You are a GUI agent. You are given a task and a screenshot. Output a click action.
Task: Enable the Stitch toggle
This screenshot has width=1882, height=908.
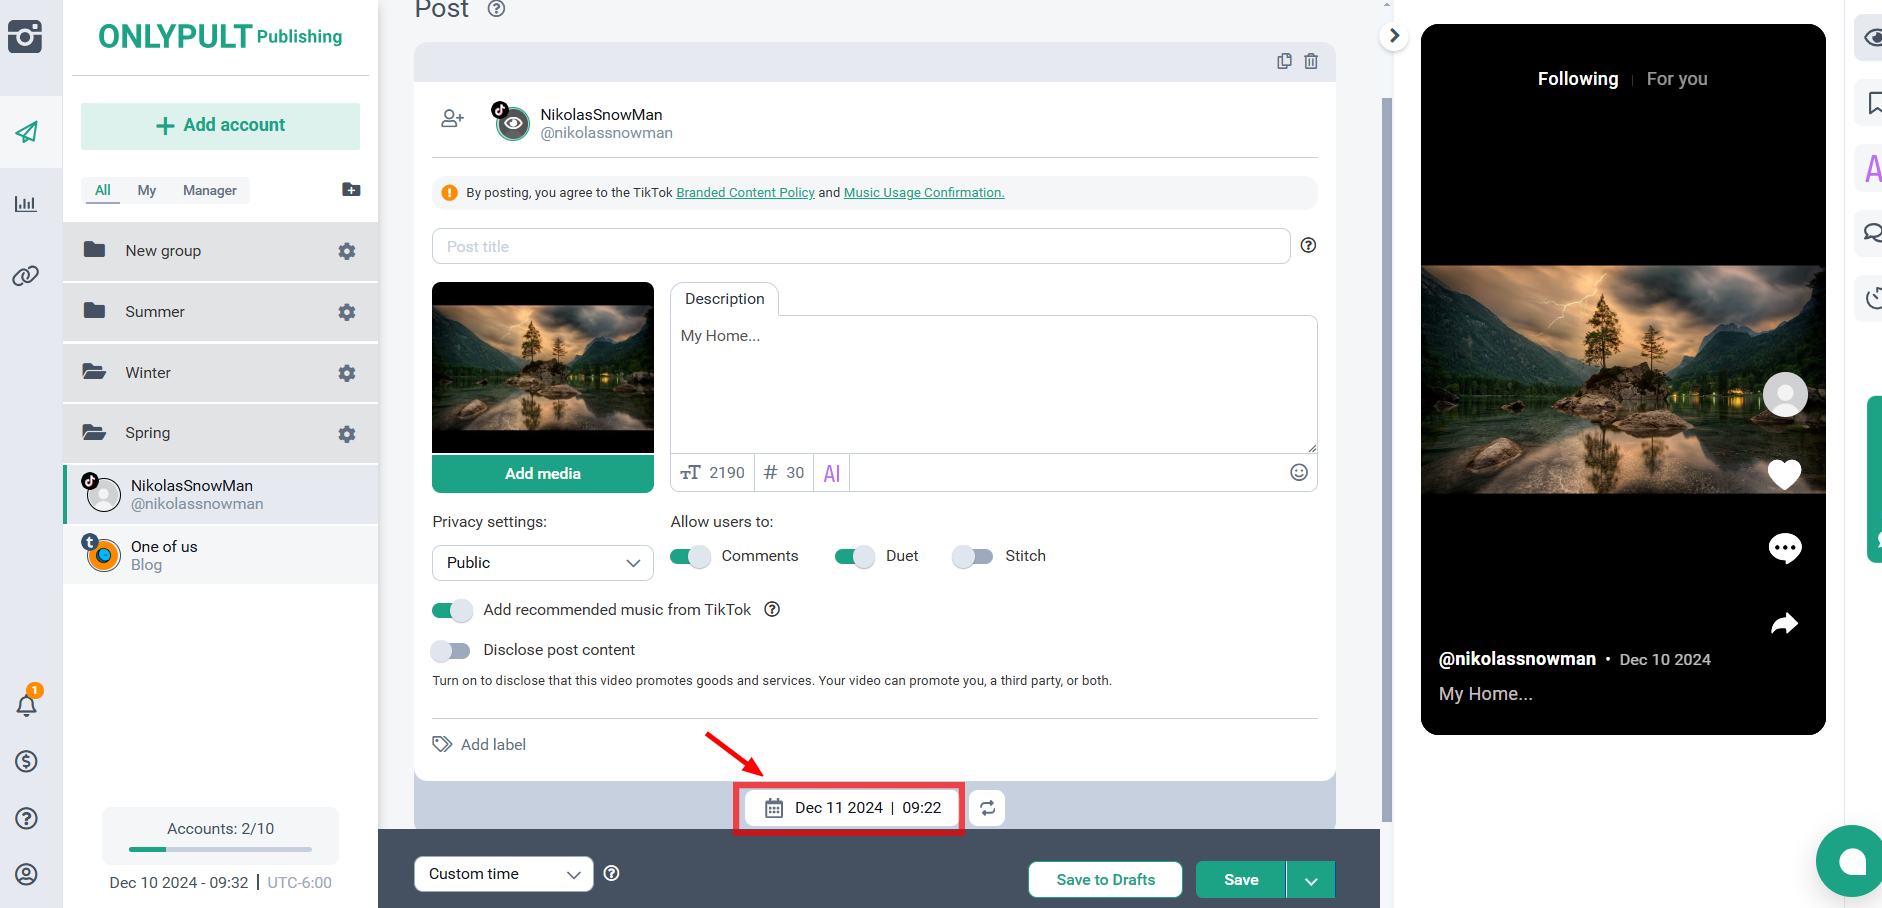(972, 556)
